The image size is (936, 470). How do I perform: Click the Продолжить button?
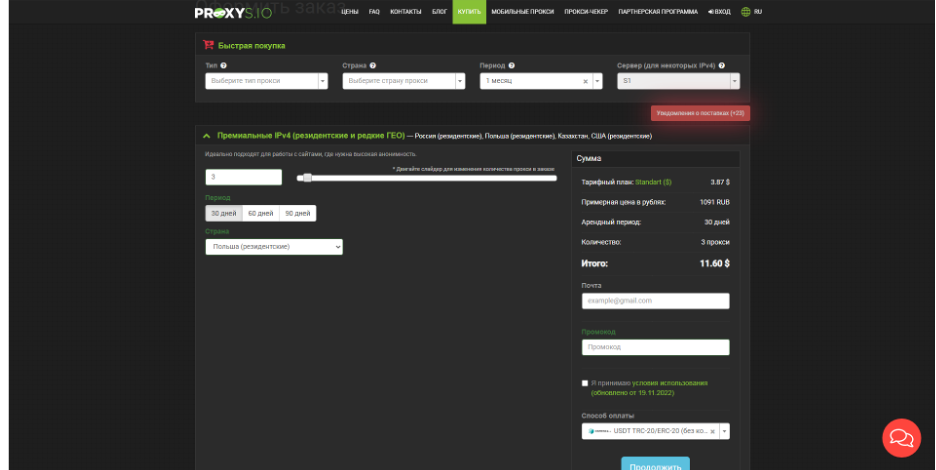[x=655, y=464]
